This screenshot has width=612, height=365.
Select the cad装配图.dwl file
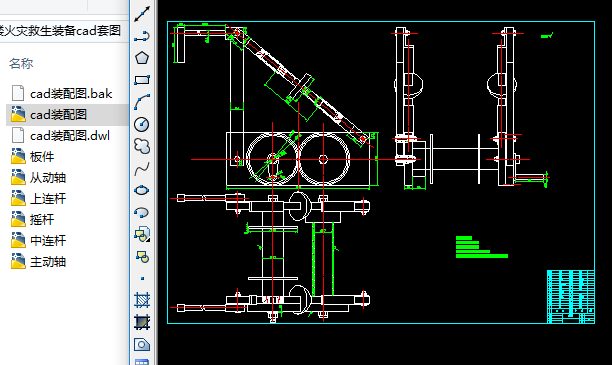click(61, 136)
